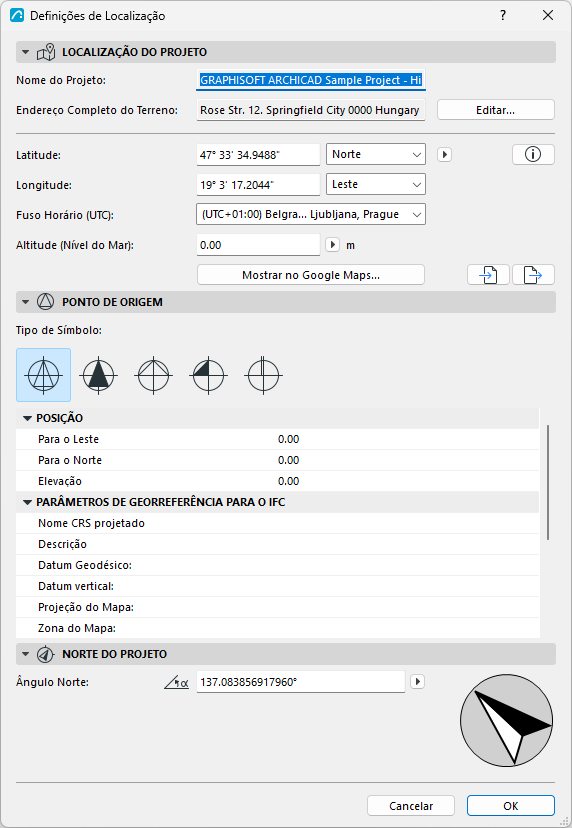572x828 pixels.
Task: Click the Longitude value field
Action: tap(258, 185)
